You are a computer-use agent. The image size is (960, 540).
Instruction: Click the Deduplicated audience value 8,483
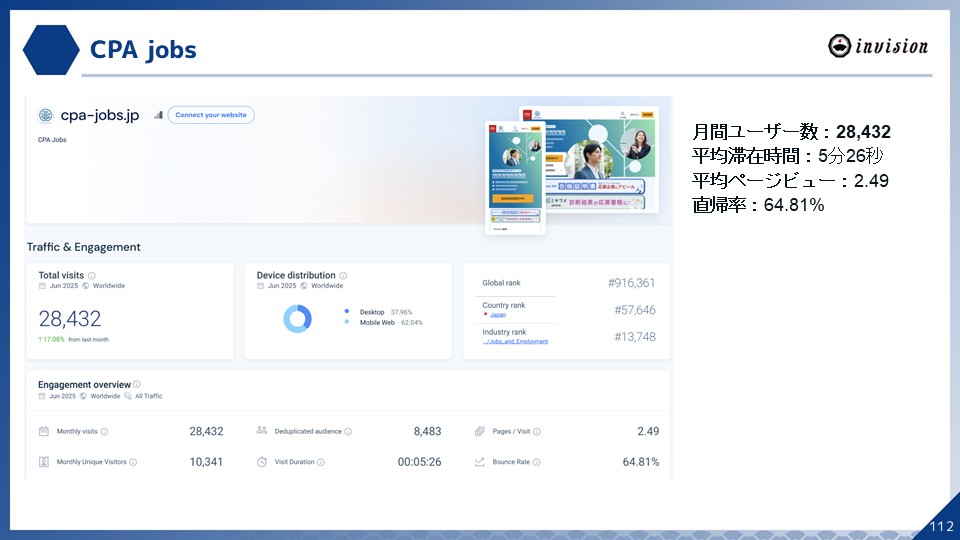[427, 431]
